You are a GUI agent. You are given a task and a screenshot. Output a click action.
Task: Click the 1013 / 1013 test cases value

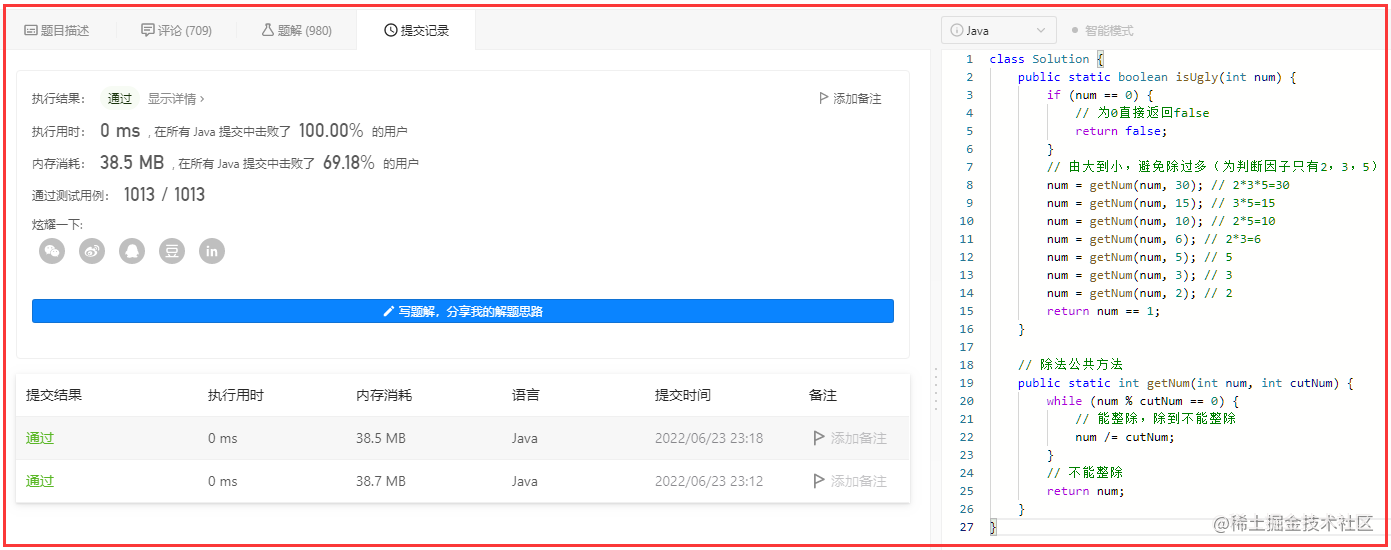[164, 195]
